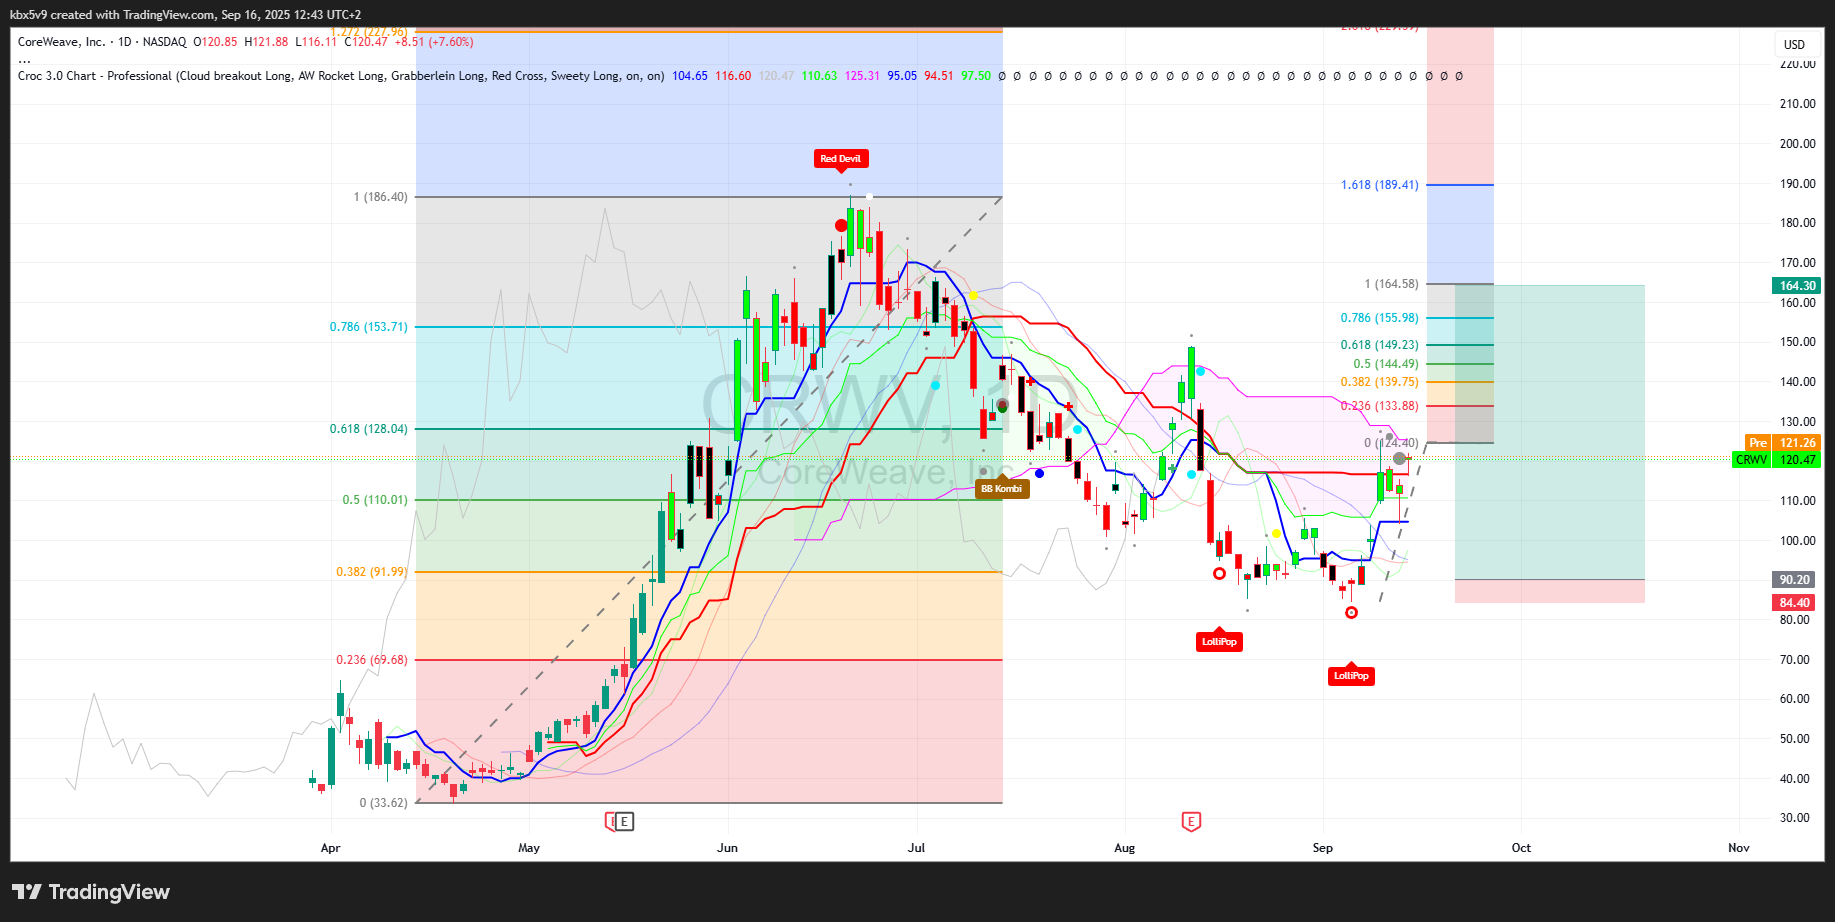Open the gray boxed 'E' marker near June

click(624, 822)
